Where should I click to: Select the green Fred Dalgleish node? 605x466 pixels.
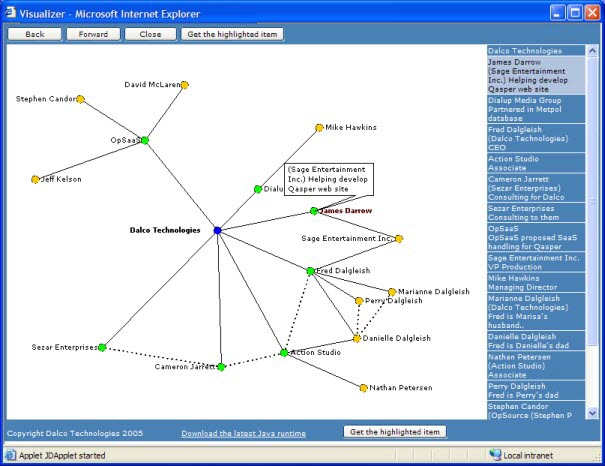tap(310, 271)
